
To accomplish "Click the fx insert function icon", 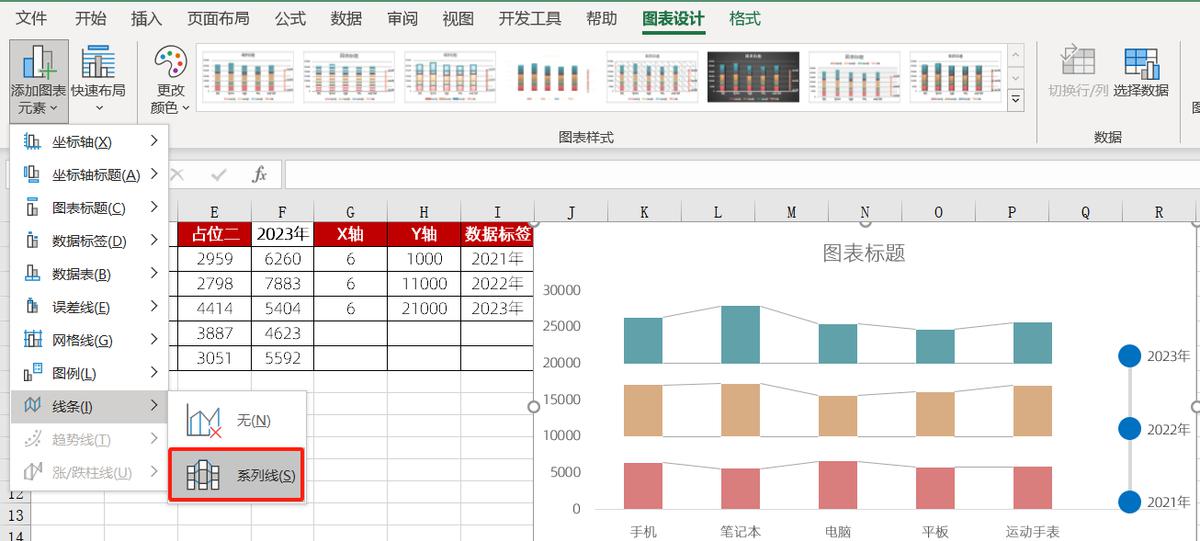I will [x=259, y=175].
